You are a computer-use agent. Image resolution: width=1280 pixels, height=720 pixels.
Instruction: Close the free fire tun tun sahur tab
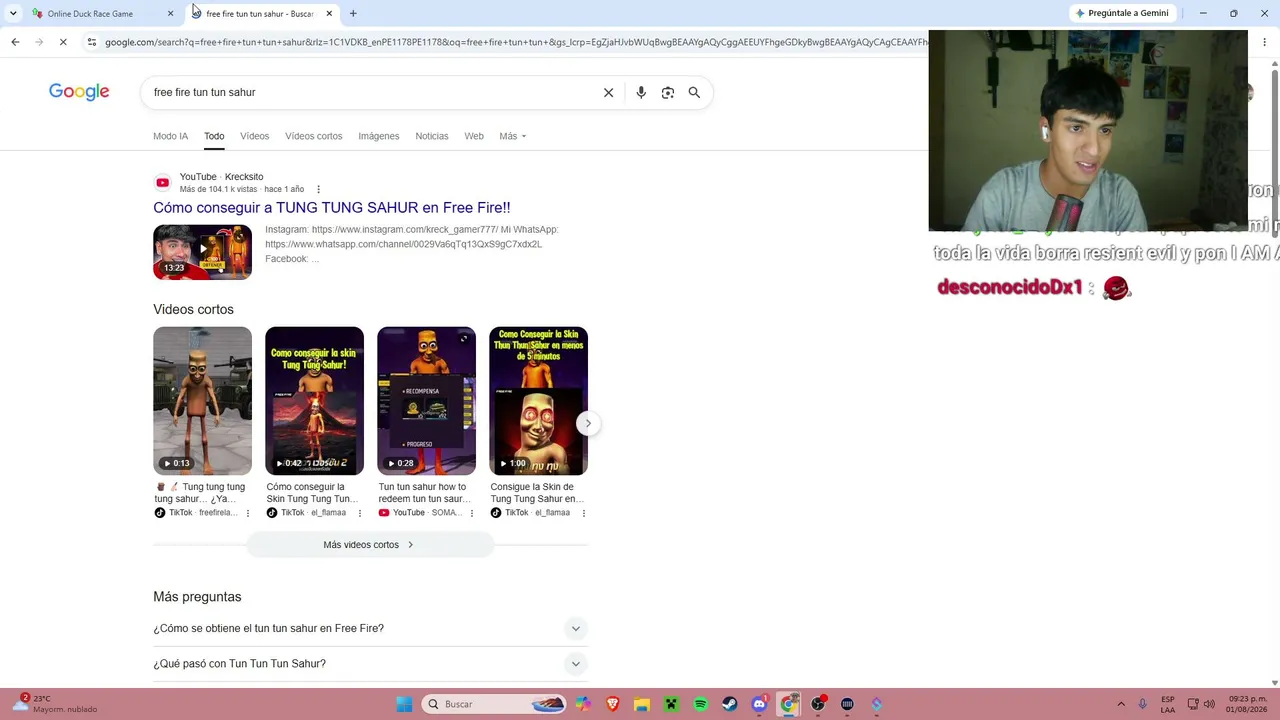(329, 14)
